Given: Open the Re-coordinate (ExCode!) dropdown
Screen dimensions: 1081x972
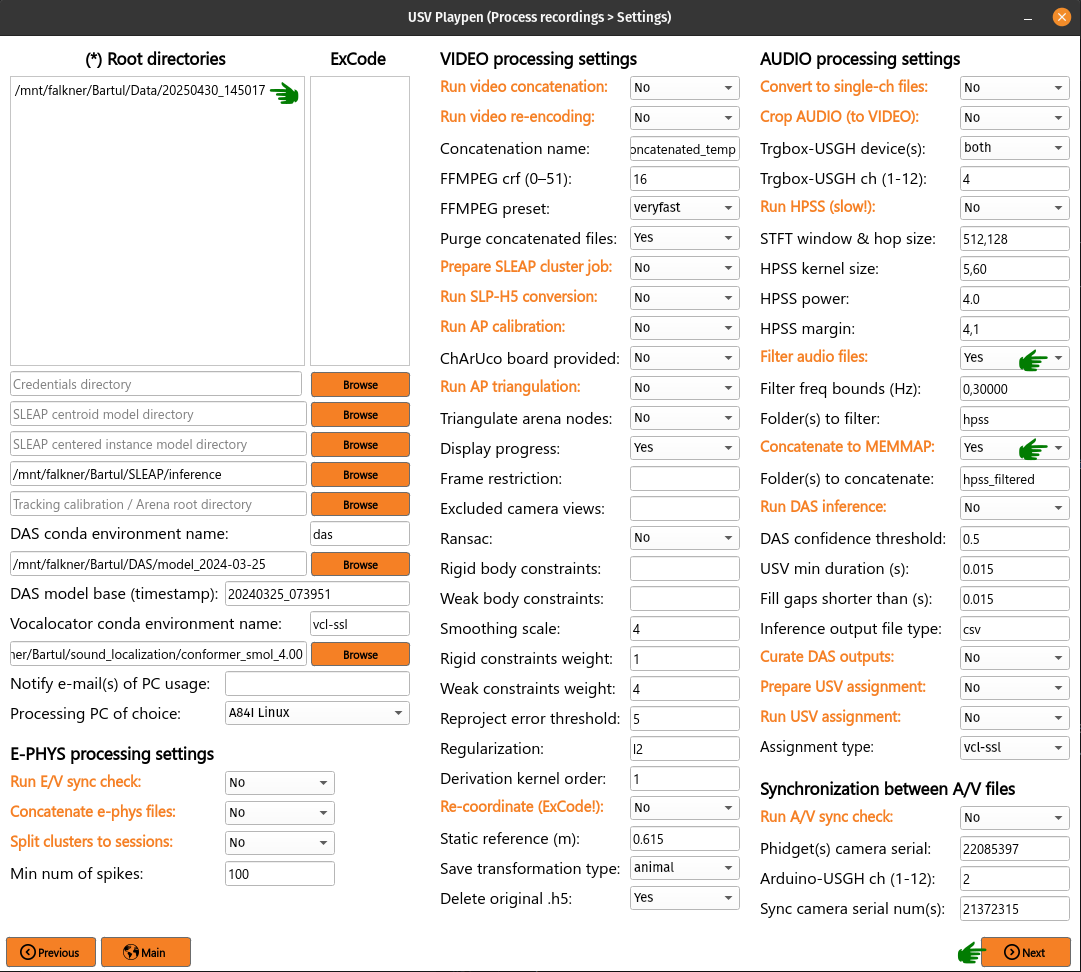Looking at the screenshot, I should coord(684,807).
